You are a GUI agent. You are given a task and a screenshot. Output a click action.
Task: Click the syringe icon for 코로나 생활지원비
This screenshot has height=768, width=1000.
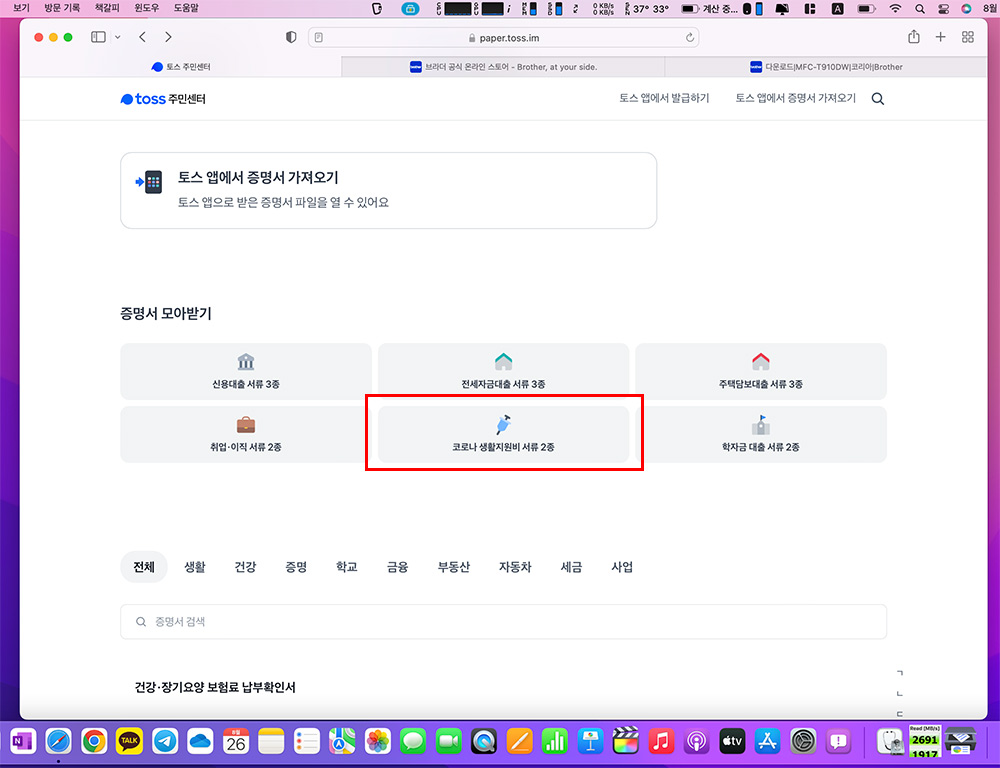coord(503,424)
